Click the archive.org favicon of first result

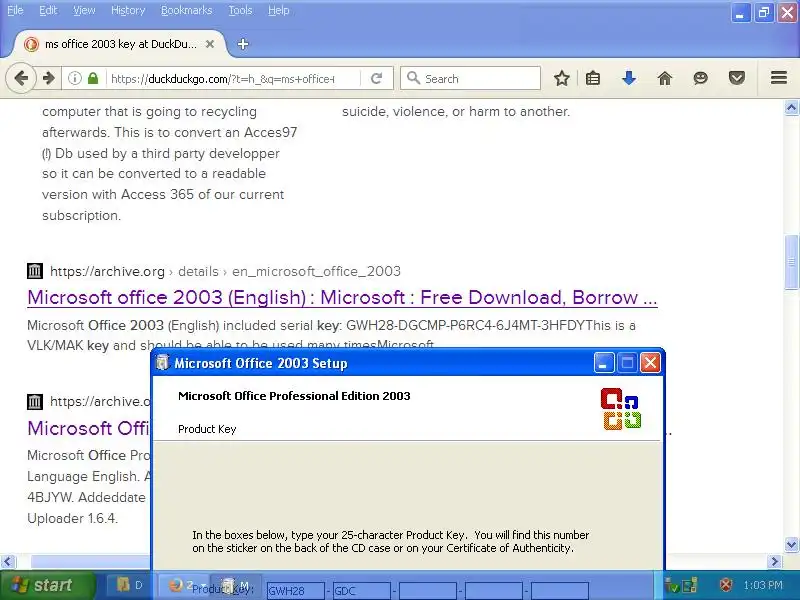(35, 271)
